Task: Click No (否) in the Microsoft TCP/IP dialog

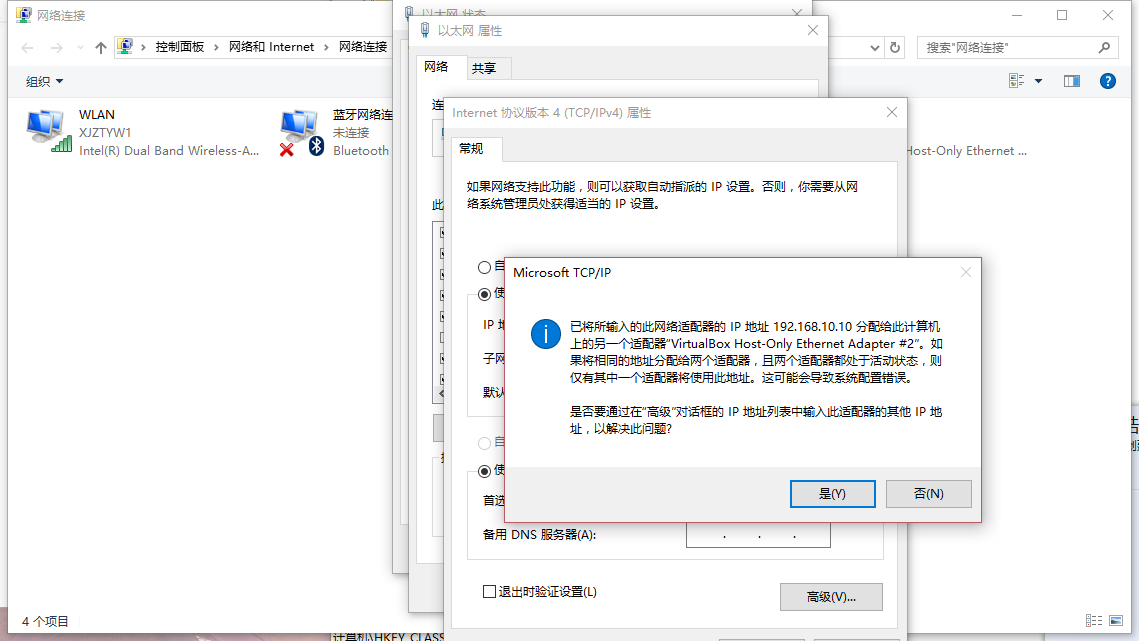Action: coord(928,493)
